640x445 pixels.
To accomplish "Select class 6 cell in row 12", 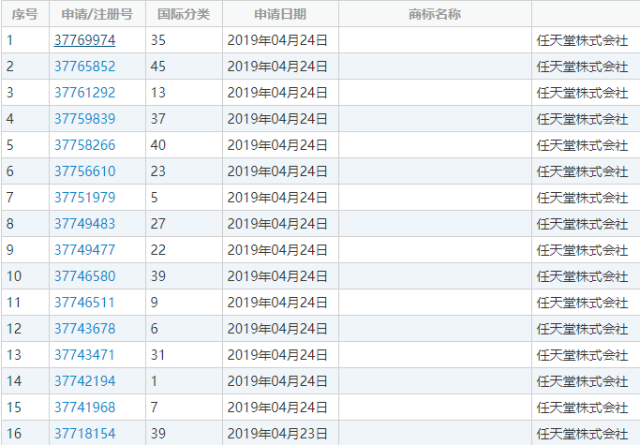I will pos(184,329).
